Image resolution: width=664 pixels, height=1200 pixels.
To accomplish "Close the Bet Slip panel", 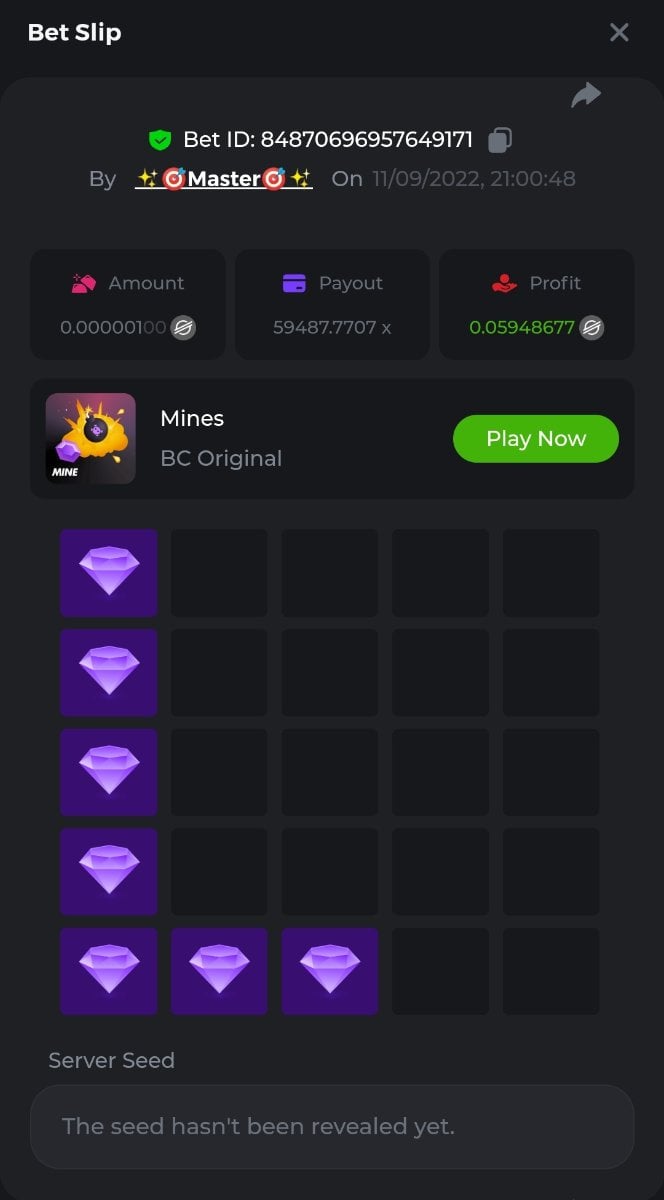I will click(x=619, y=32).
